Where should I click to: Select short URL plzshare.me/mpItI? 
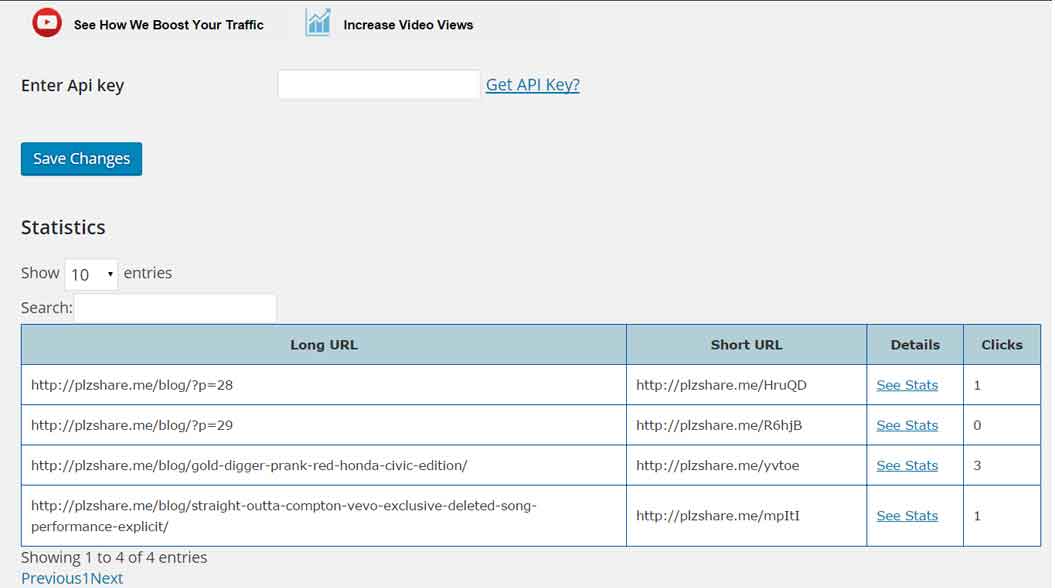coord(718,516)
